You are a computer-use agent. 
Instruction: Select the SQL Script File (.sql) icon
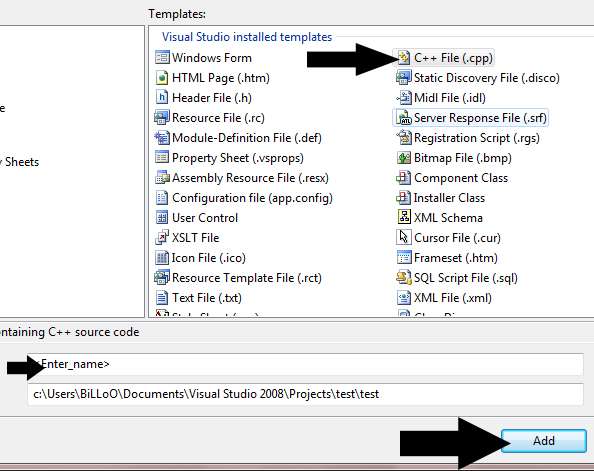point(404,278)
